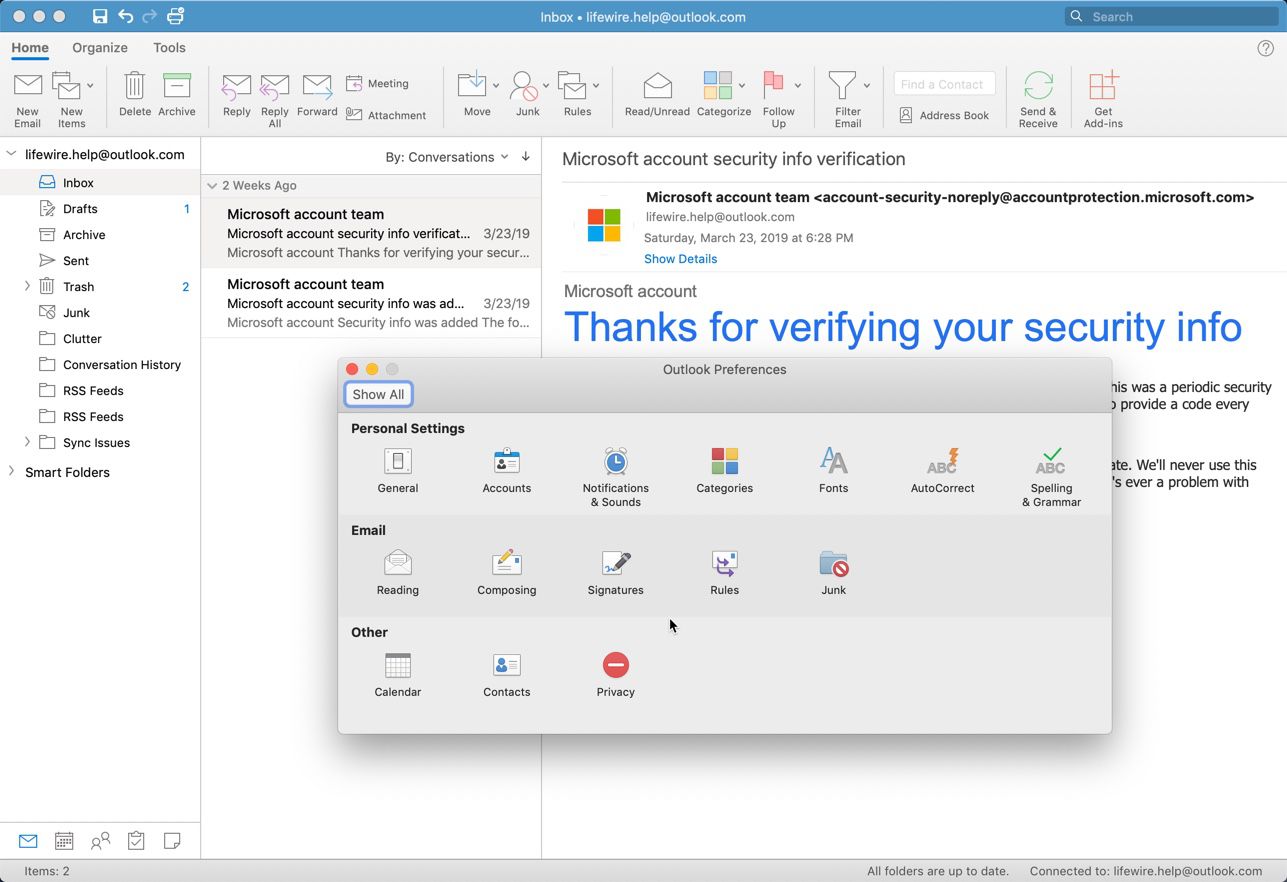
Task: Toggle Read/Unread status
Action: point(657,95)
